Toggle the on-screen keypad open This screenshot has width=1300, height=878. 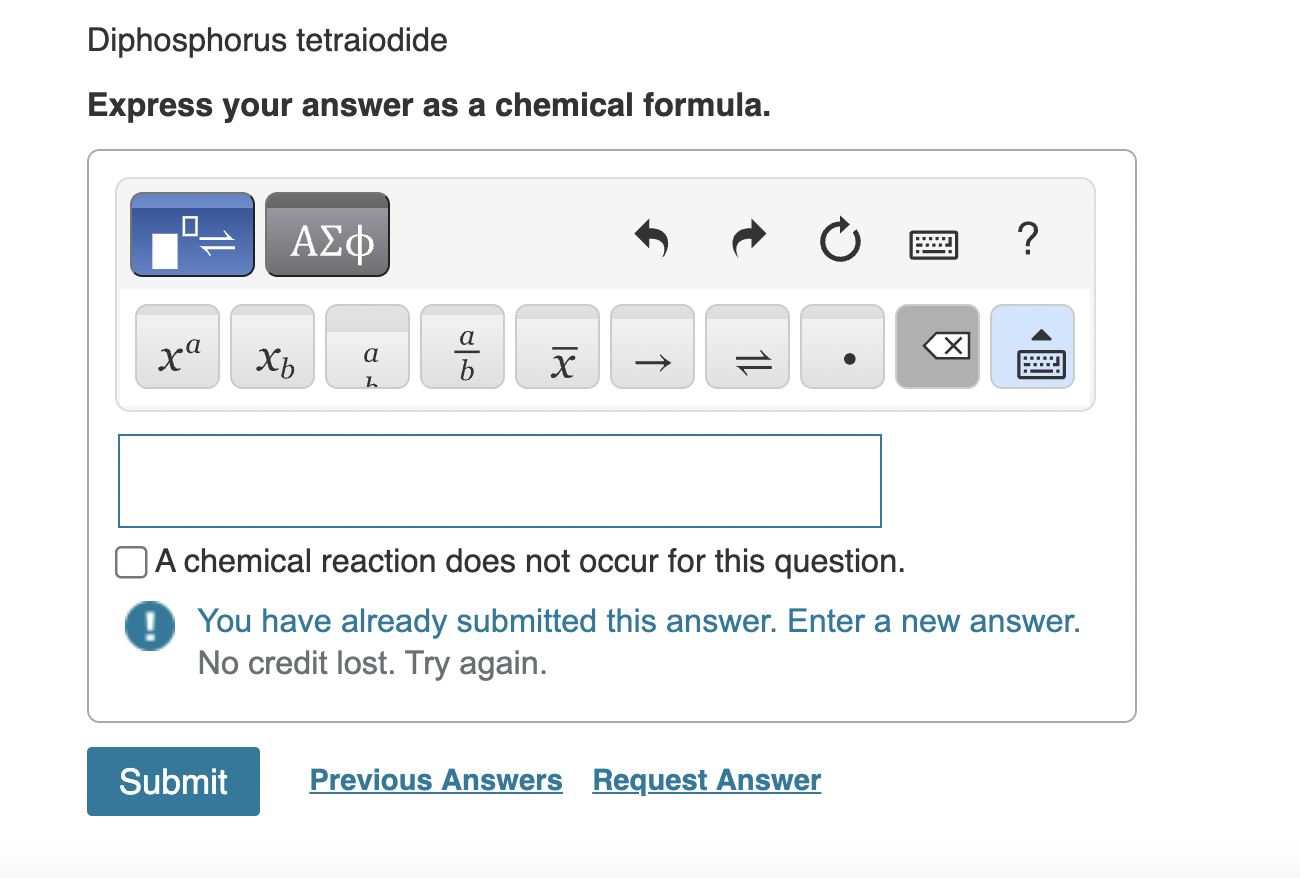1032,347
